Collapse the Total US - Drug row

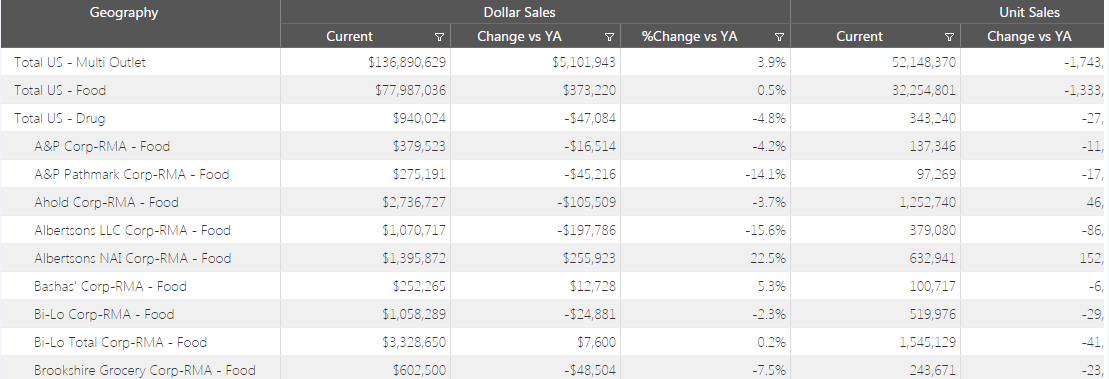pos(60,118)
